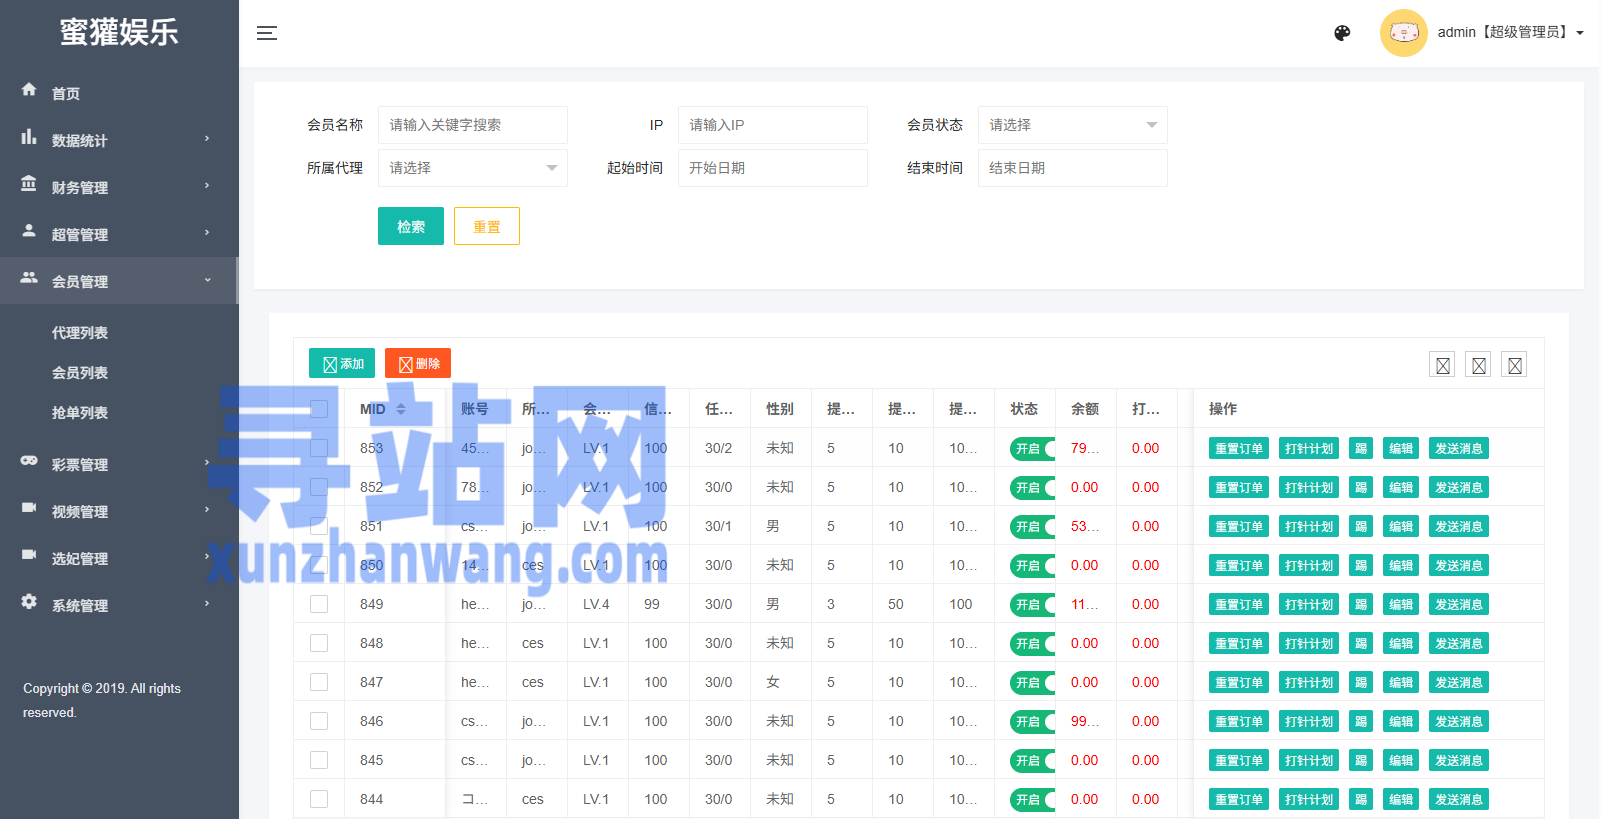Click the home icon in sidebar

(29, 90)
